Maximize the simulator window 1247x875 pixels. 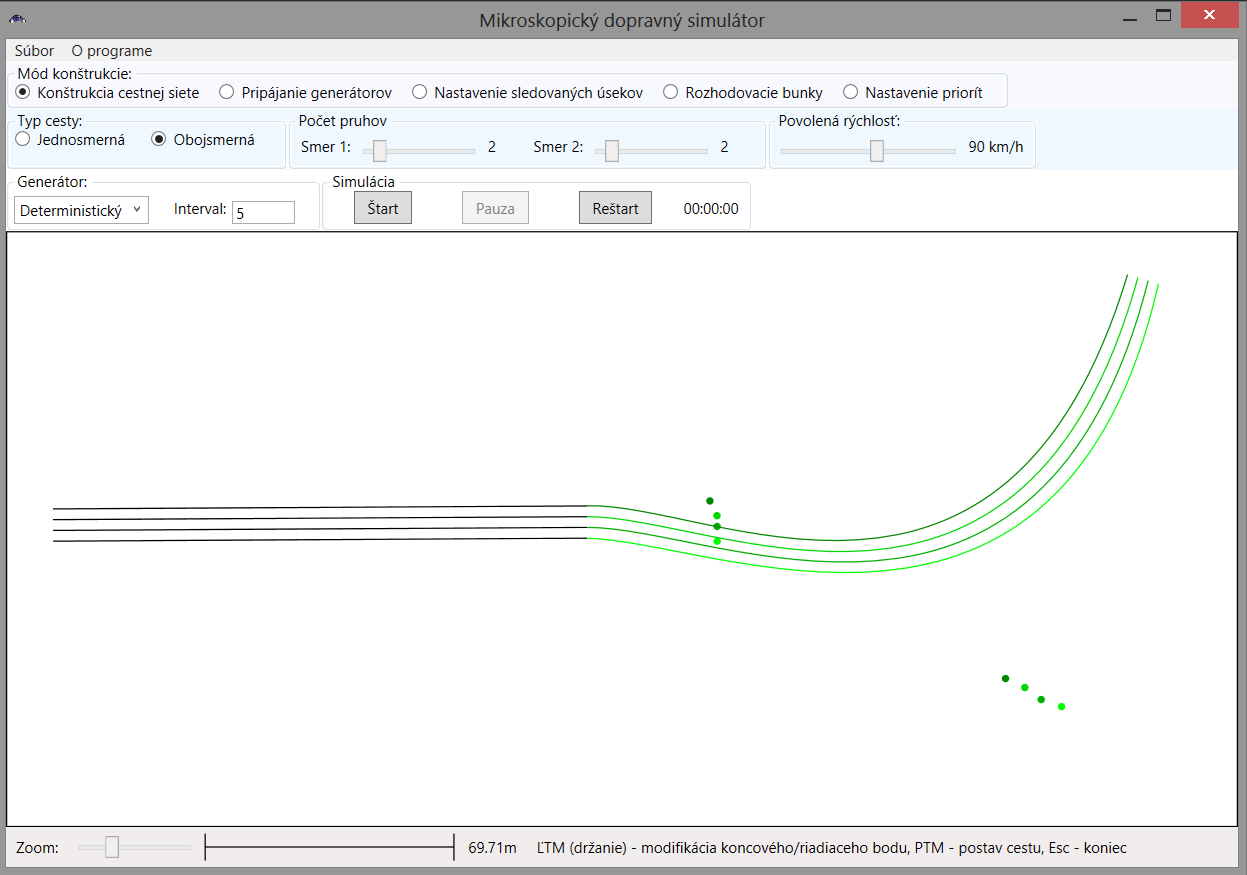(1163, 16)
